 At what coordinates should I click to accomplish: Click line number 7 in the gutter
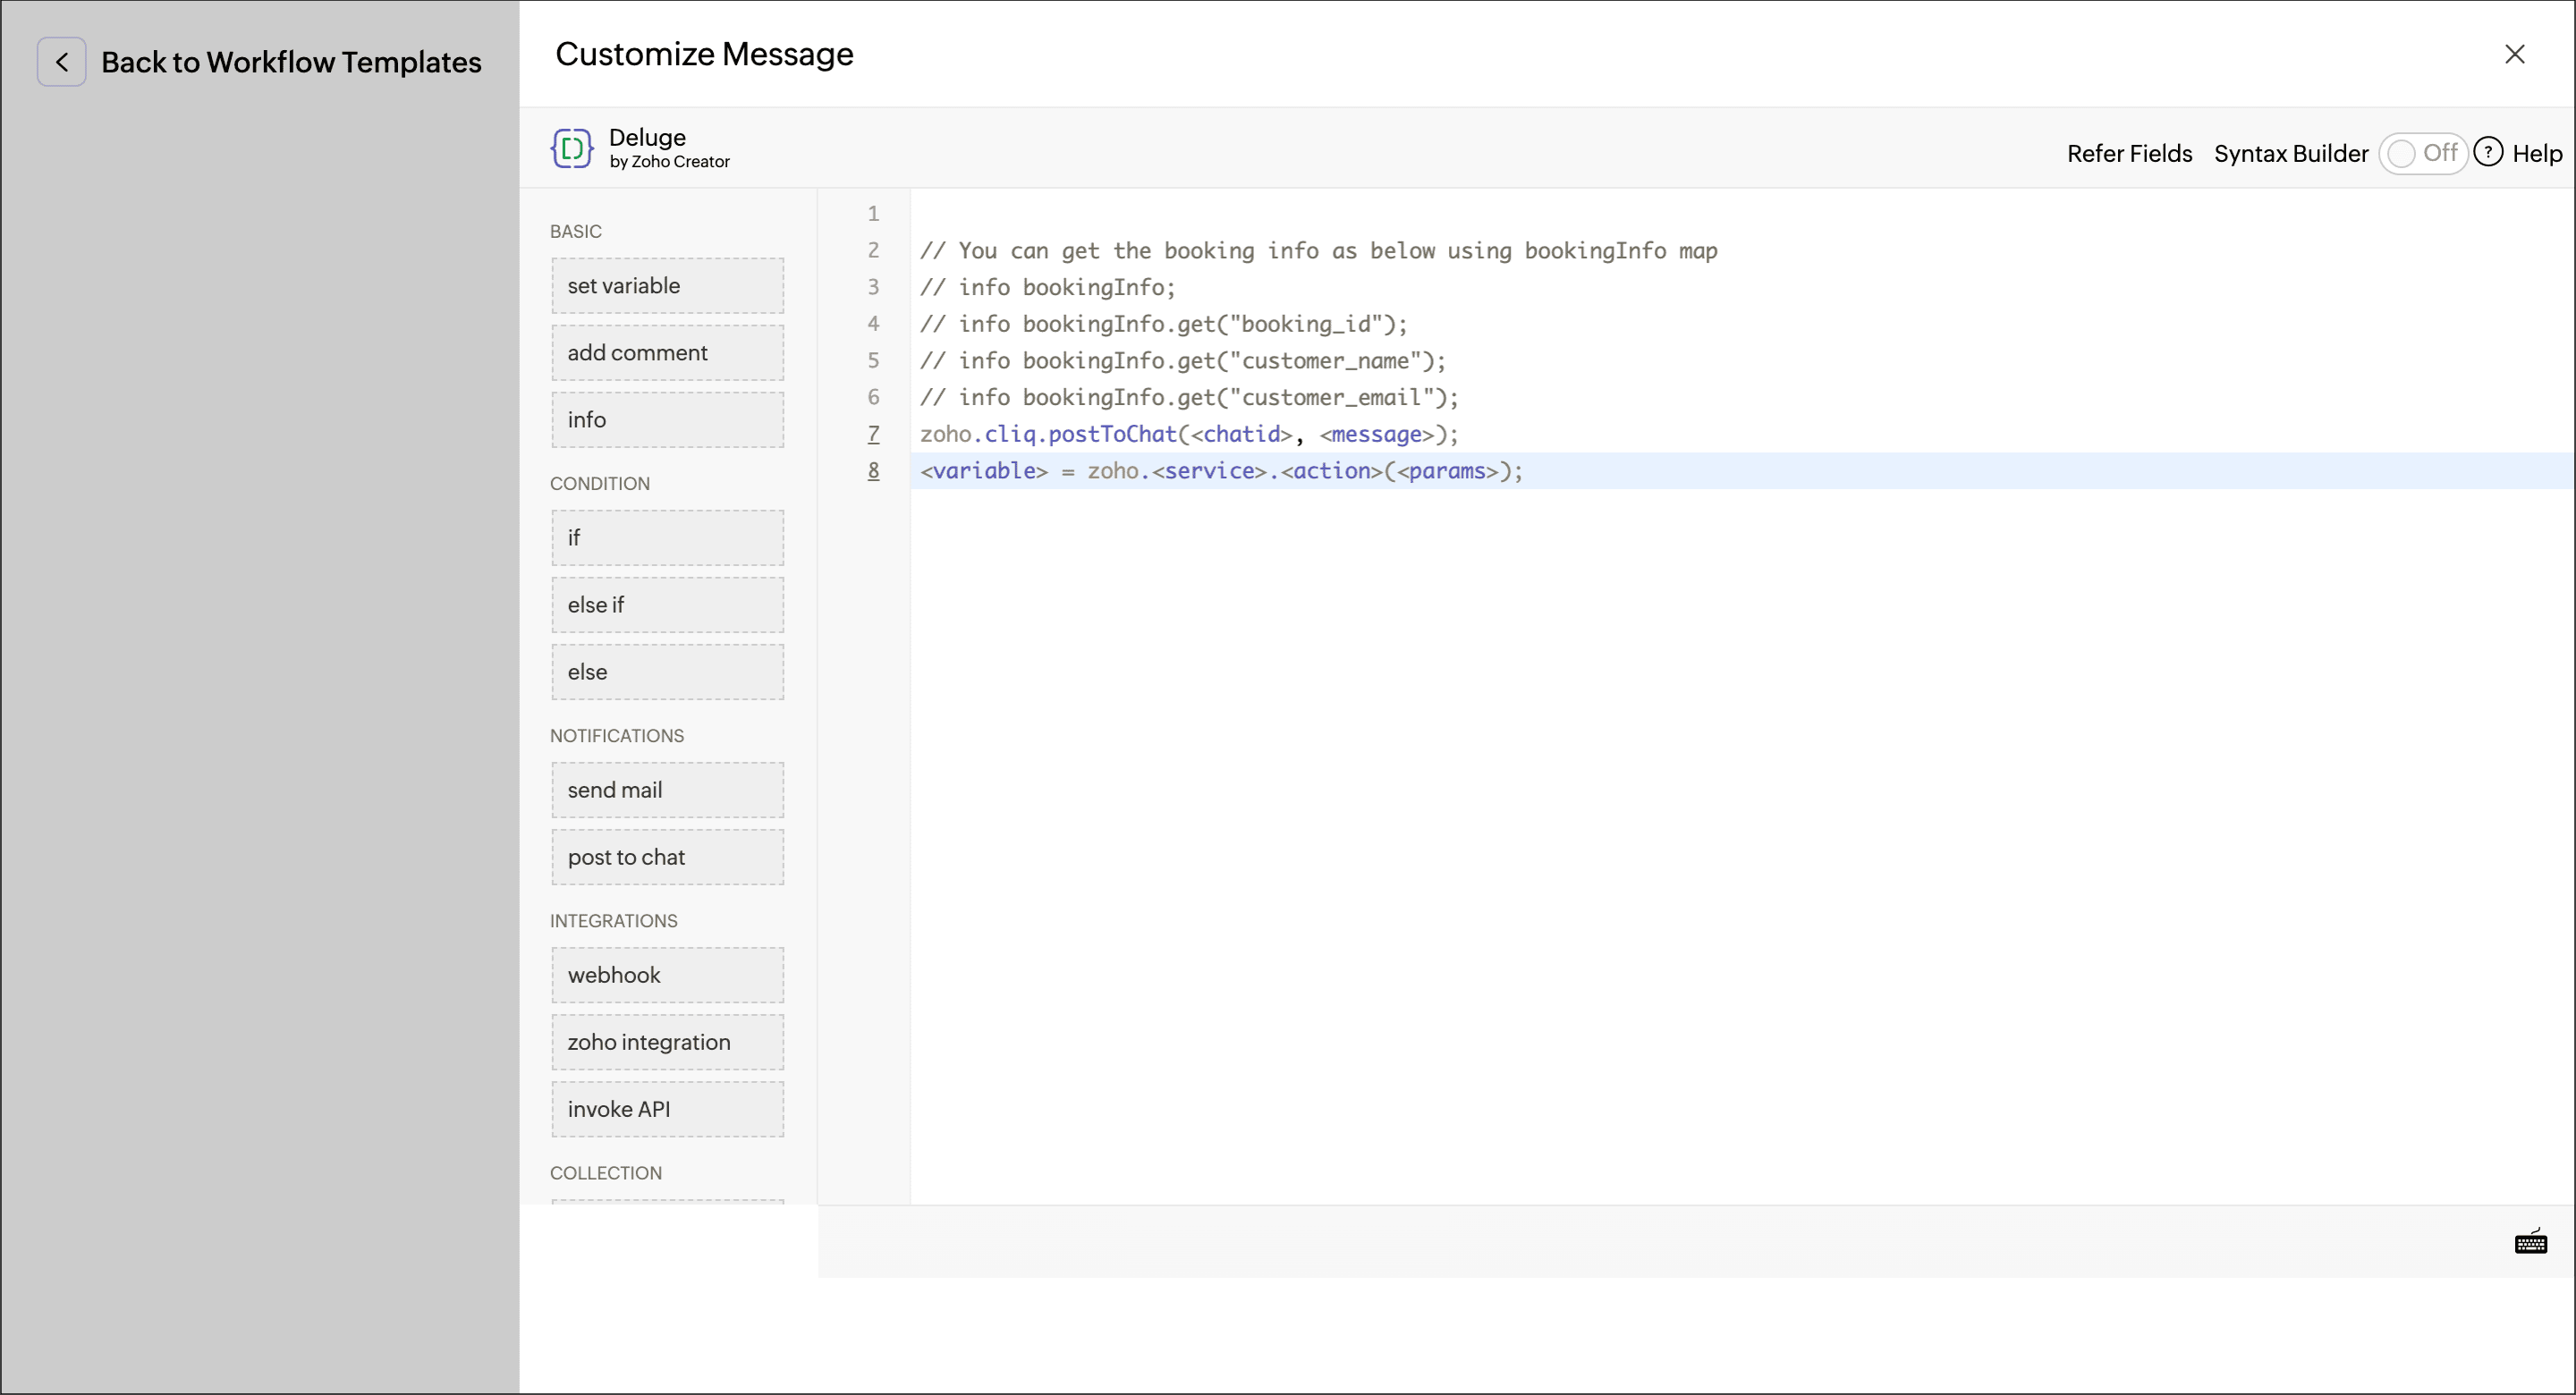click(x=873, y=434)
